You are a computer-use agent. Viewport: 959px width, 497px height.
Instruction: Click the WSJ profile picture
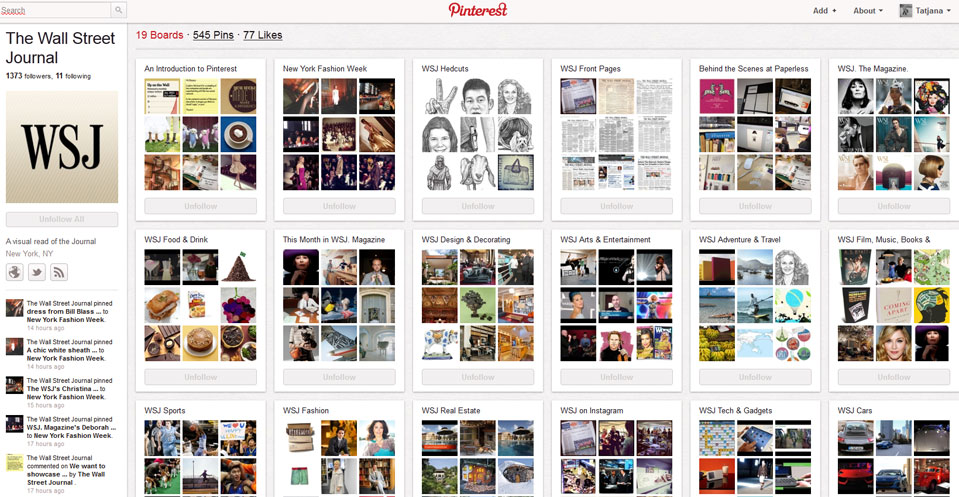[62, 147]
